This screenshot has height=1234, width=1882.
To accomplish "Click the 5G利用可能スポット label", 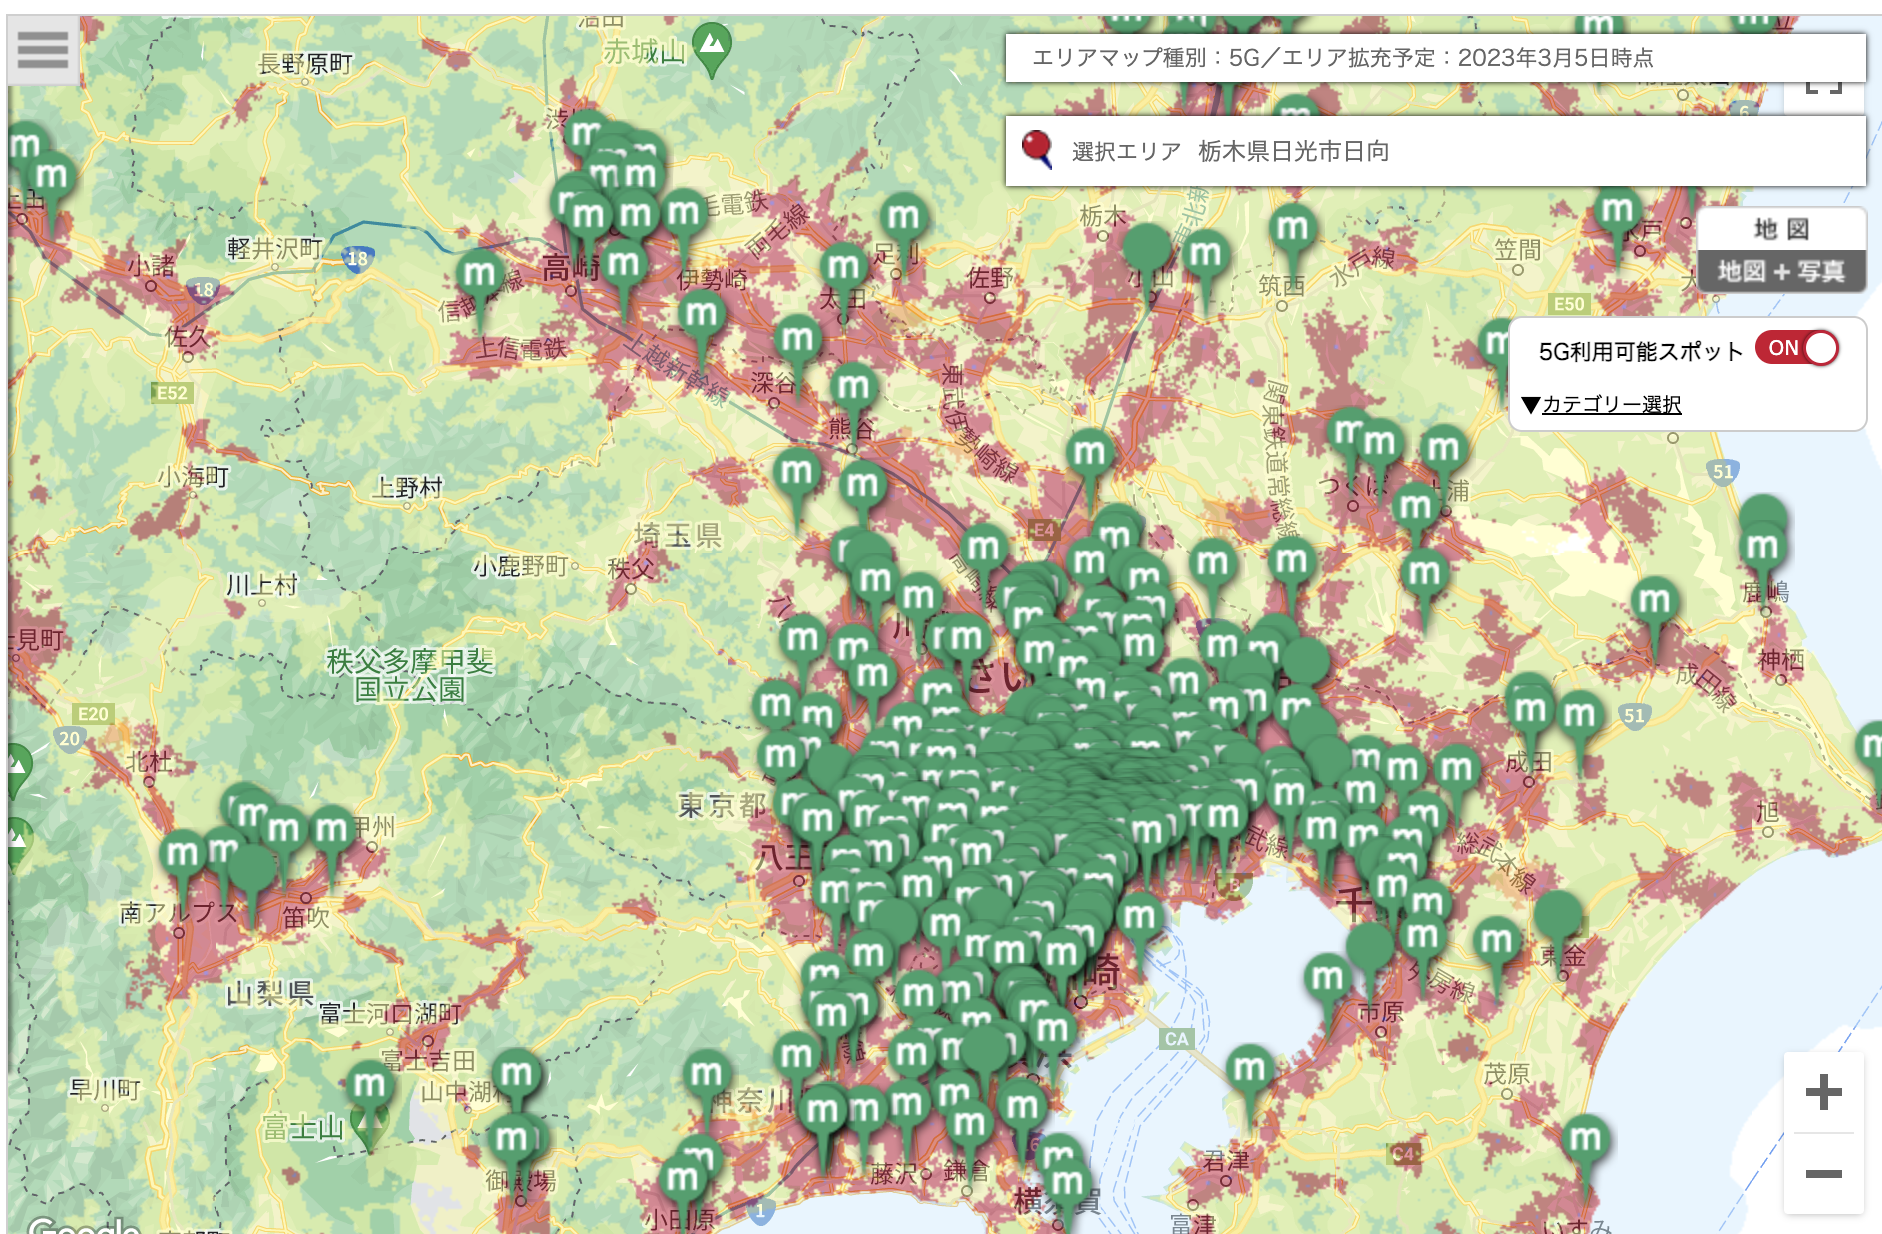I will pos(1640,351).
